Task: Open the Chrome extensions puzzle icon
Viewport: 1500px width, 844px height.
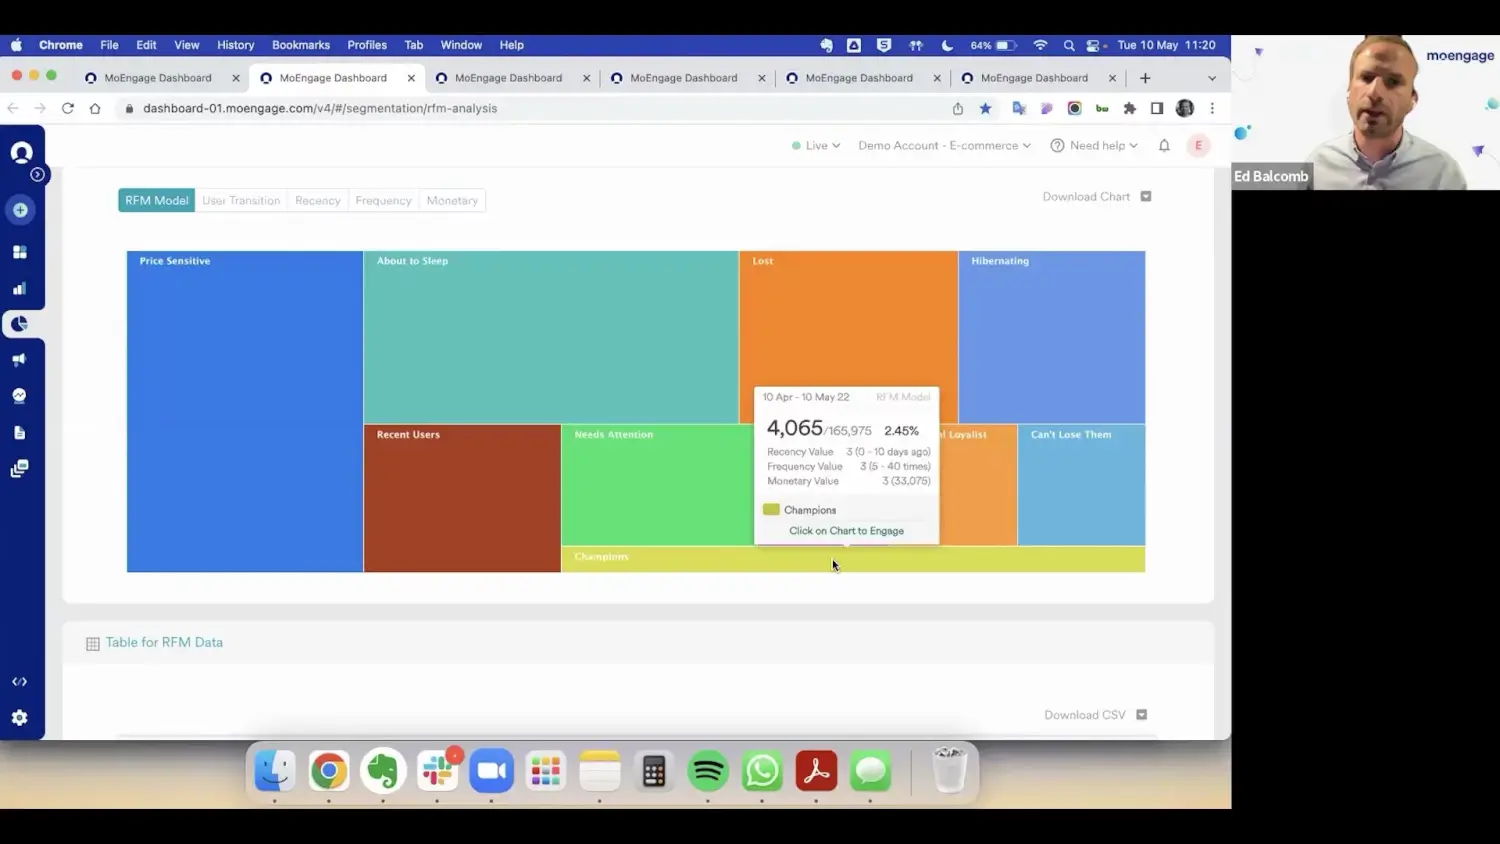Action: point(1130,108)
